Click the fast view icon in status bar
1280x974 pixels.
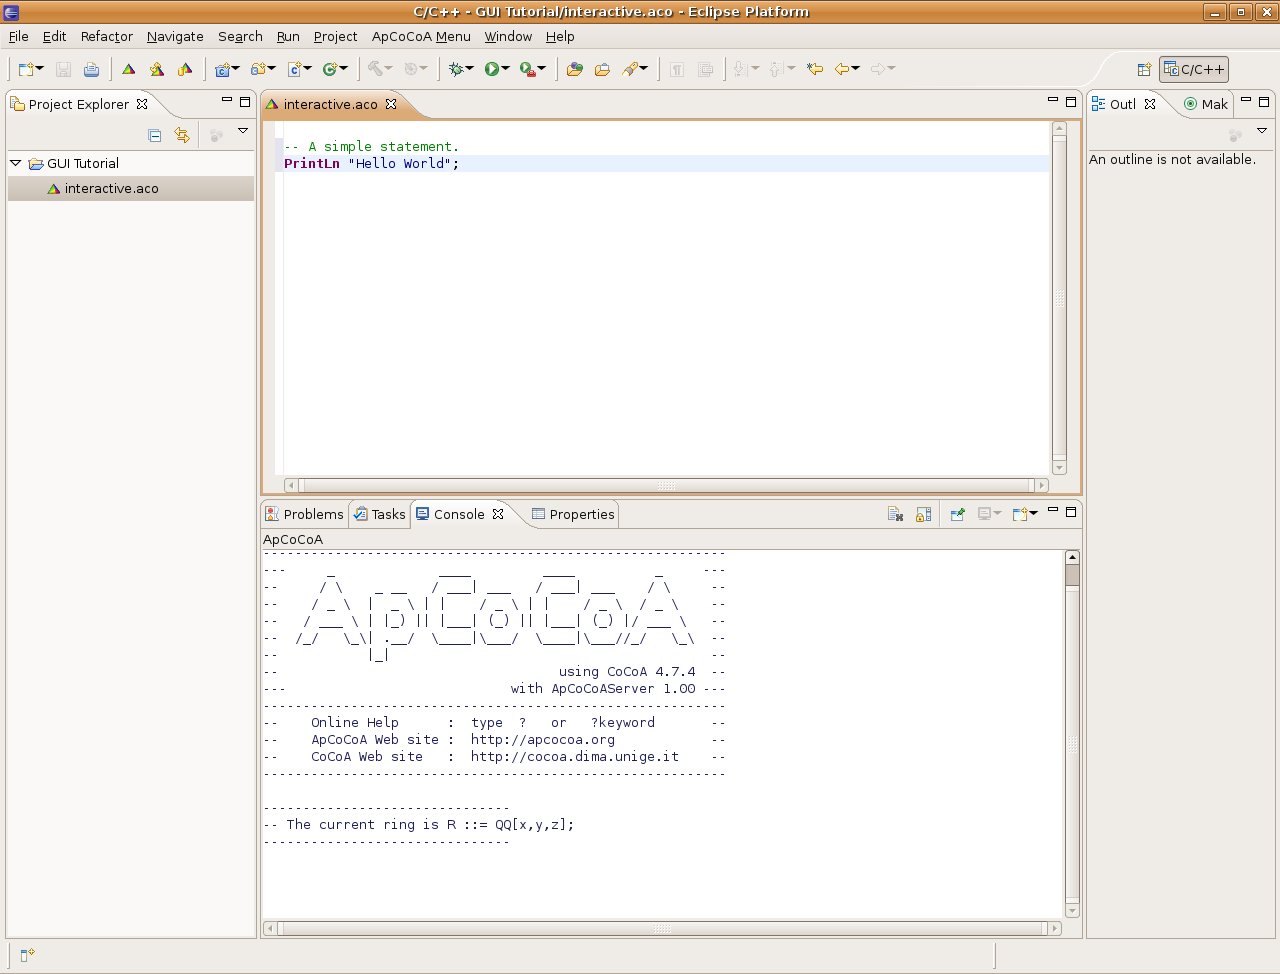(27, 955)
